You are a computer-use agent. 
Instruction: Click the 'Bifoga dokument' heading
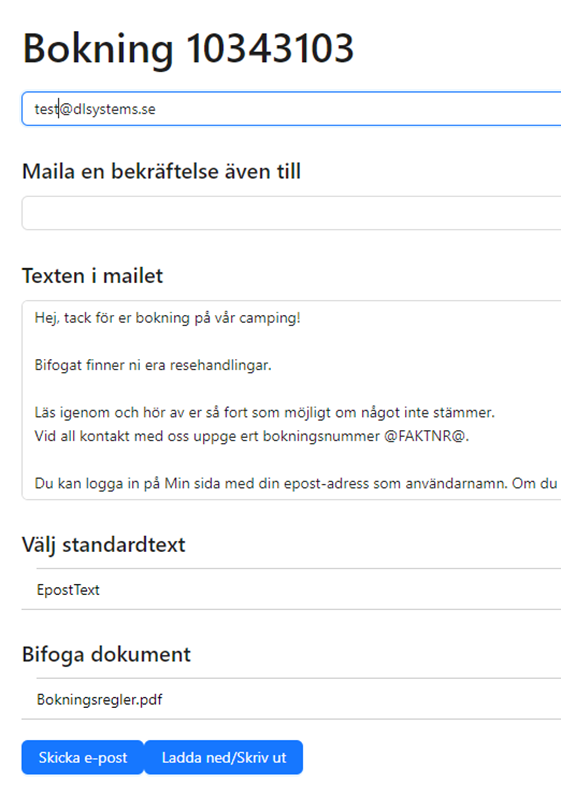tap(106, 655)
